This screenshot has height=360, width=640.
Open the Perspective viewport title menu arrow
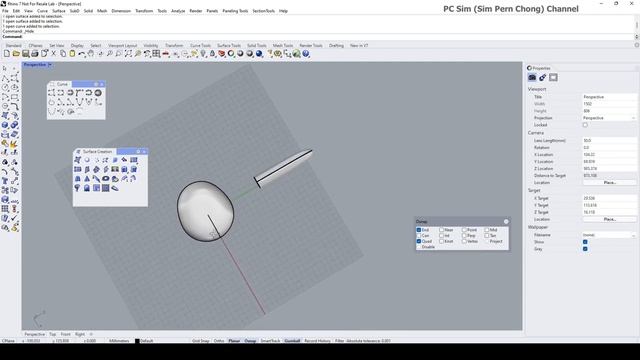(50, 64)
